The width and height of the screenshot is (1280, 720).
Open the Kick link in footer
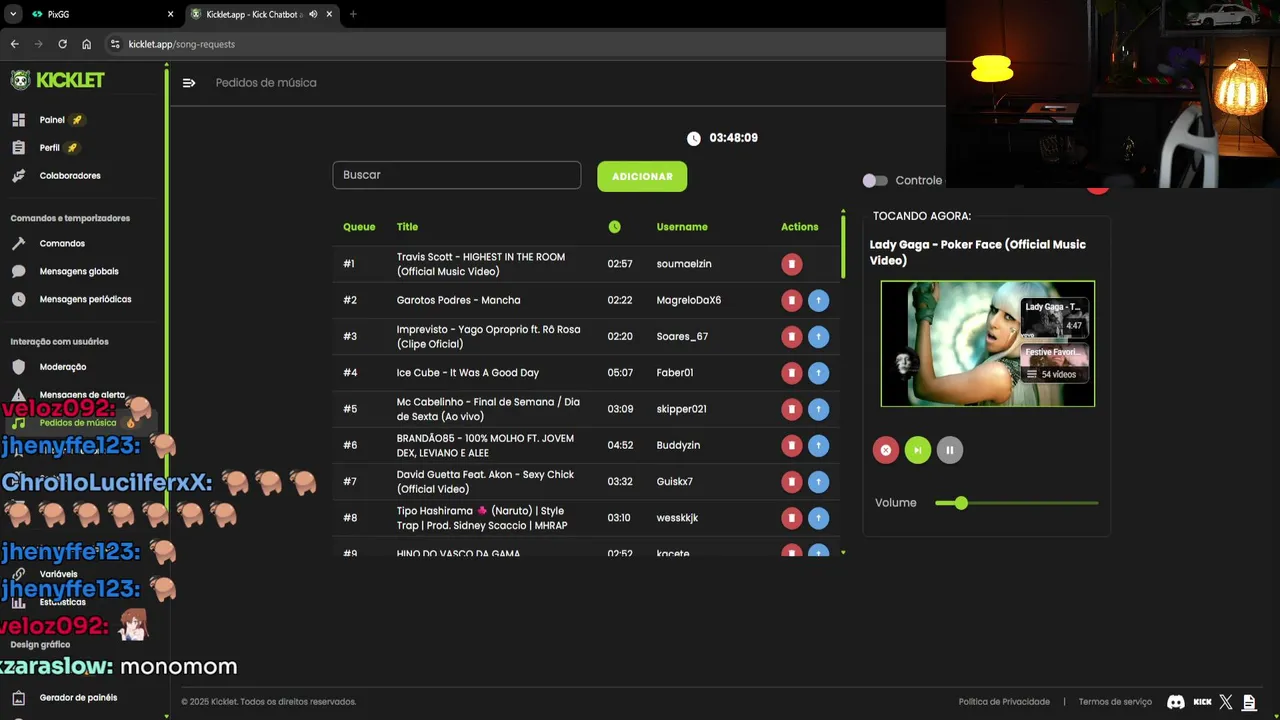pos(1203,702)
